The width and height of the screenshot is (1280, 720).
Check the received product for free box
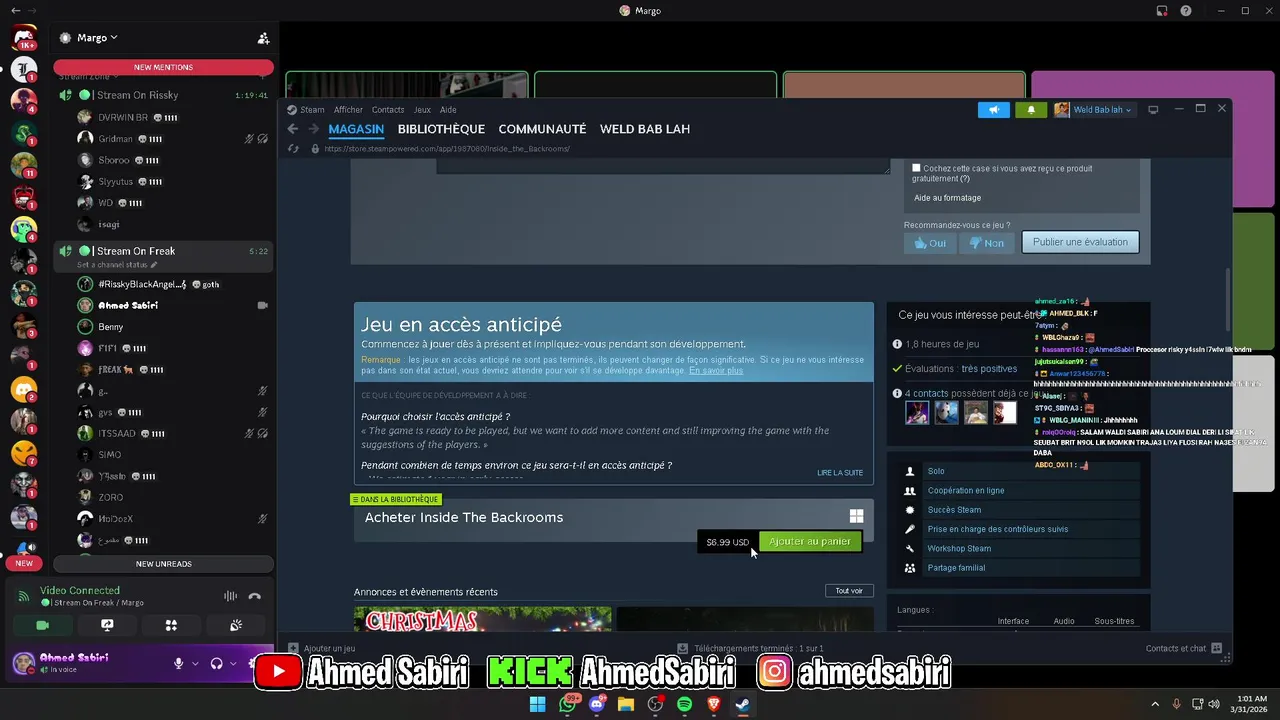916,168
